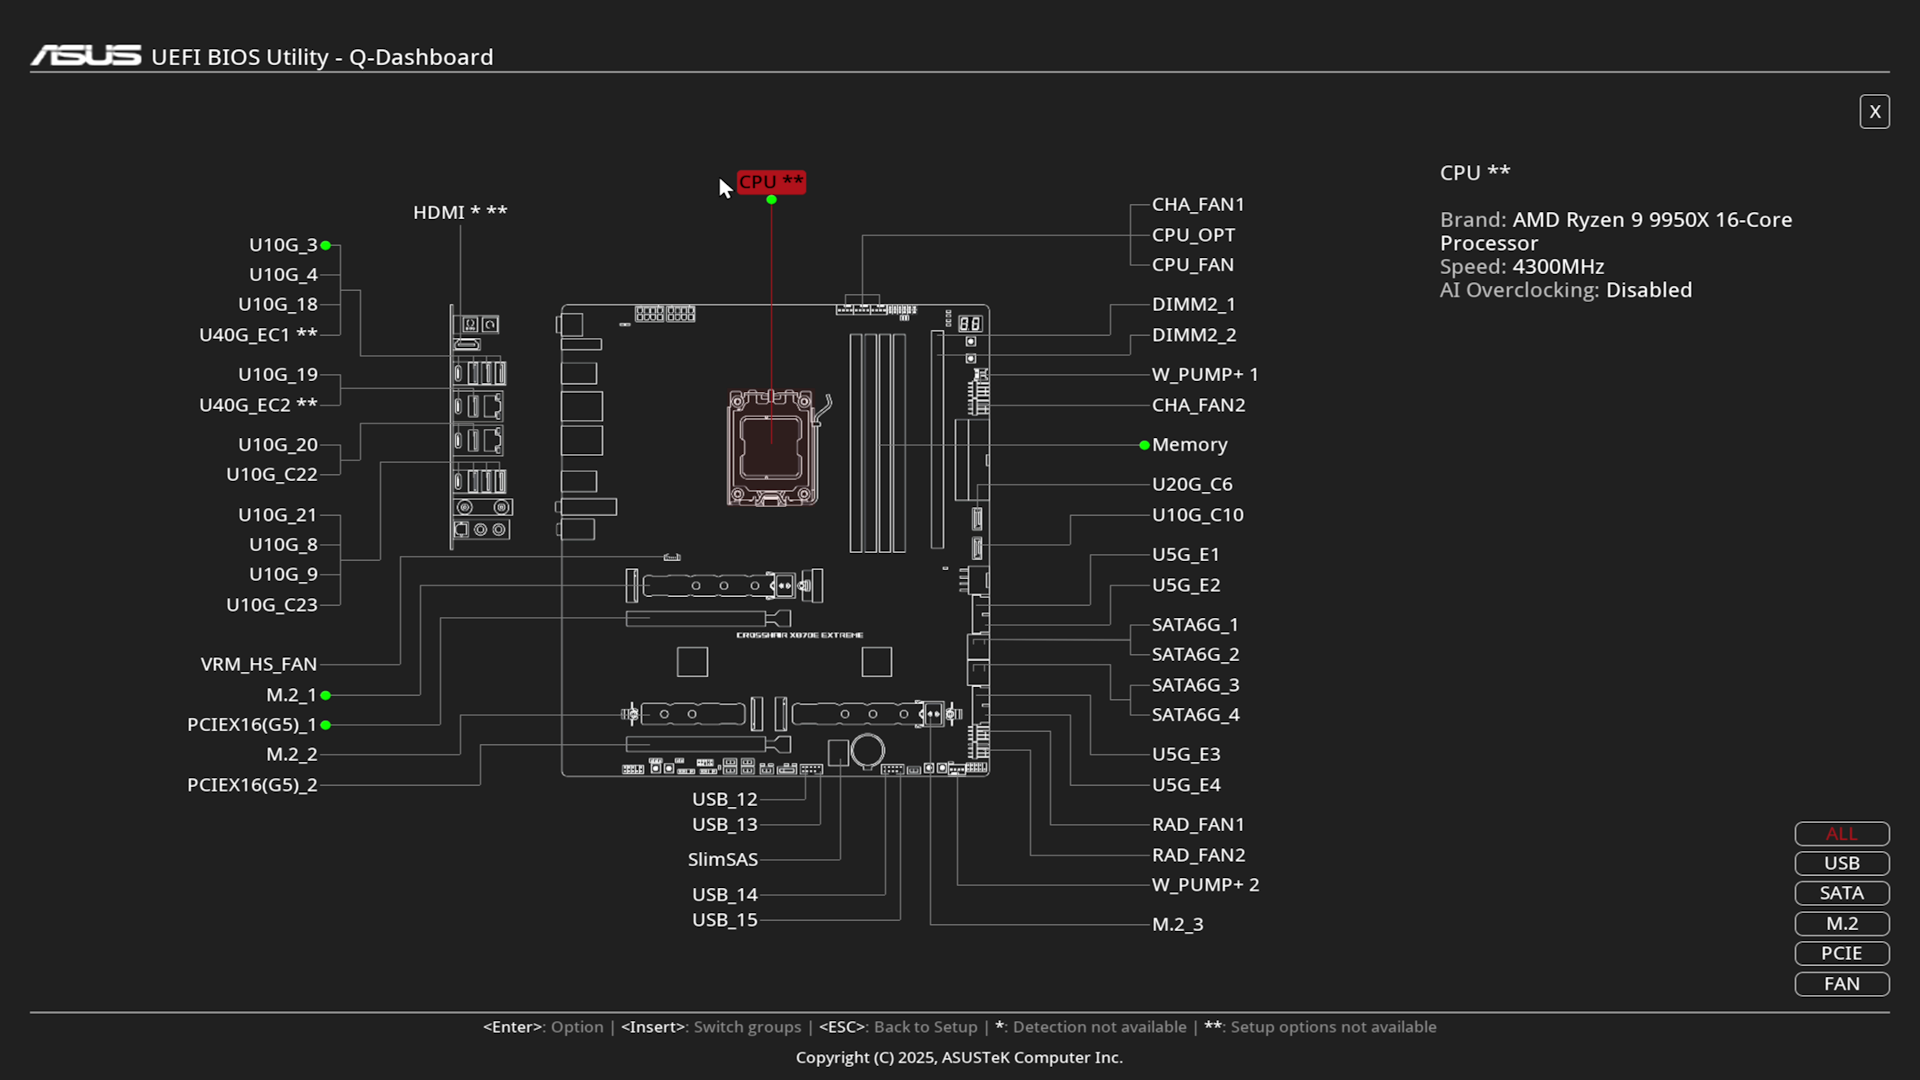Select U10G_3 USB port label
The width and height of the screenshot is (1920, 1080).
[283, 245]
